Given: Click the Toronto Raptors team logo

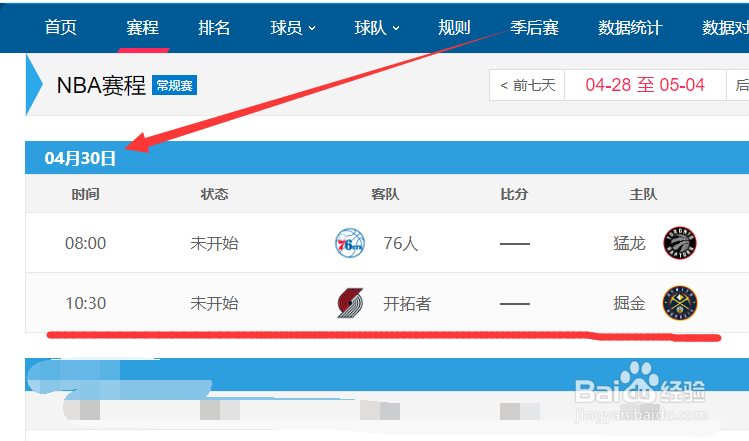Looking at the screenshot, I should [680, 243].
